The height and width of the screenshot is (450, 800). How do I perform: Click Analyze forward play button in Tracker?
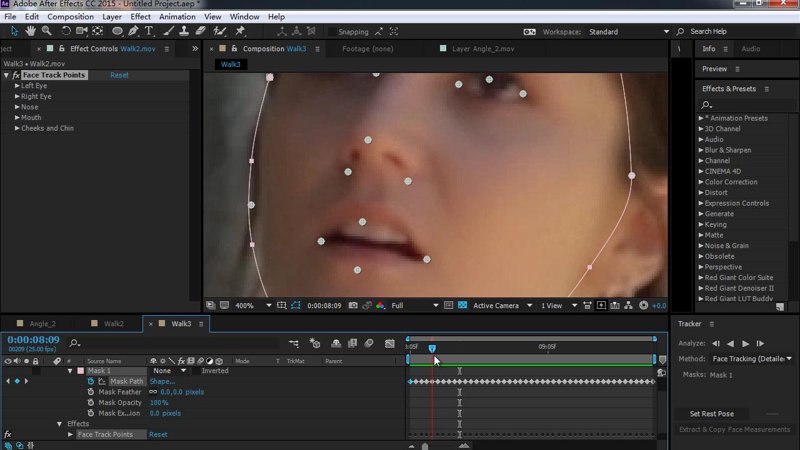pyautogui.click(x=745, y=343)
